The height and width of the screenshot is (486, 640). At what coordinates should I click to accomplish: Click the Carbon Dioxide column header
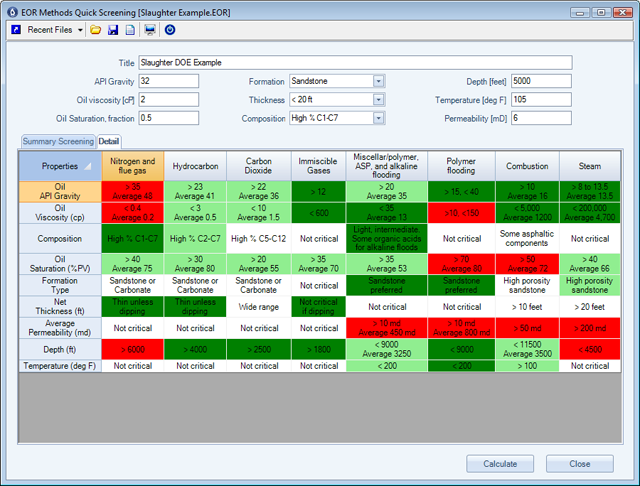point(259,166)
